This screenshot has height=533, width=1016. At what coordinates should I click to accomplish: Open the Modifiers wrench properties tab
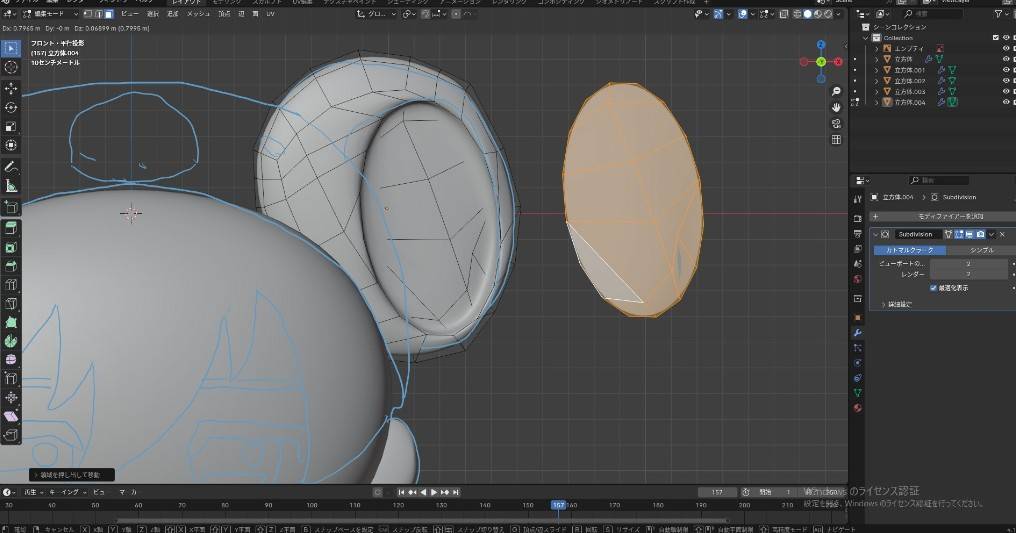pos(857,332)
